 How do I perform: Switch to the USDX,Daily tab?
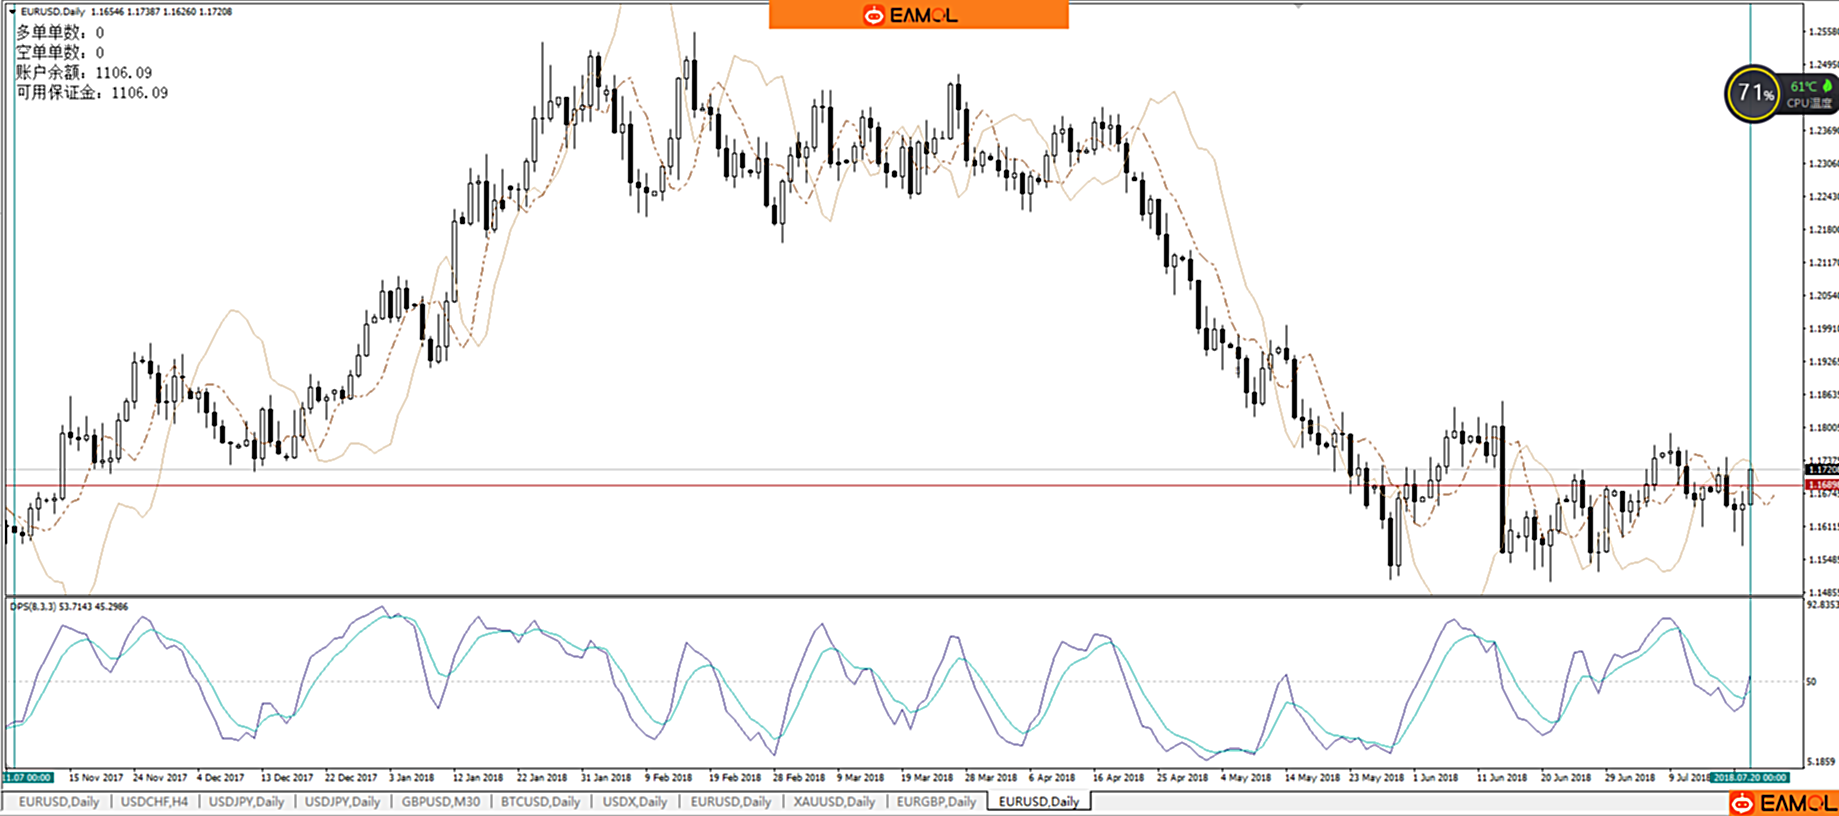(634, 802)
